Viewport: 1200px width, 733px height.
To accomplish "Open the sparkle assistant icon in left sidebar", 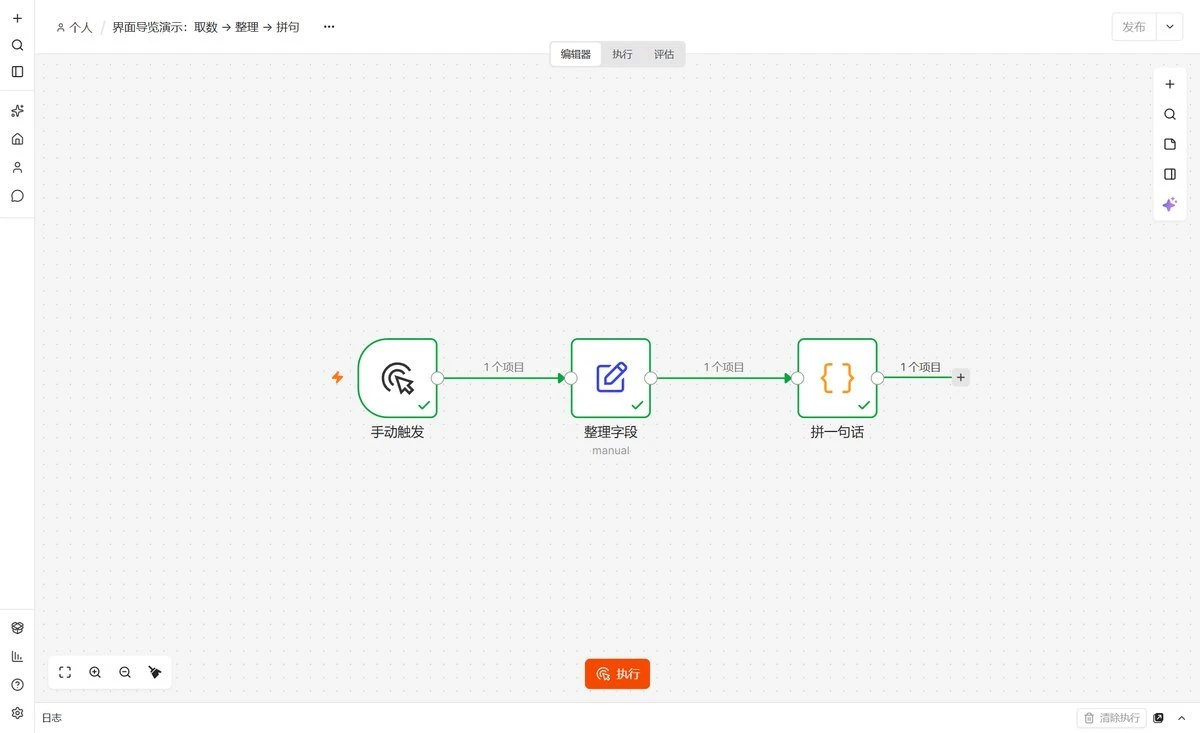I will point(17,111).
